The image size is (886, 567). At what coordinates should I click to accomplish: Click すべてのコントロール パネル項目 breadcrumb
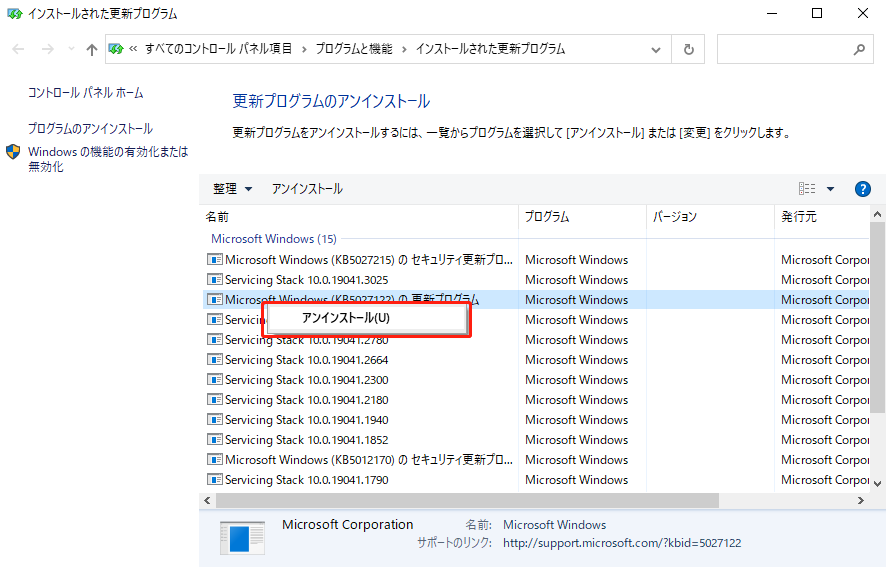[218, 49]
